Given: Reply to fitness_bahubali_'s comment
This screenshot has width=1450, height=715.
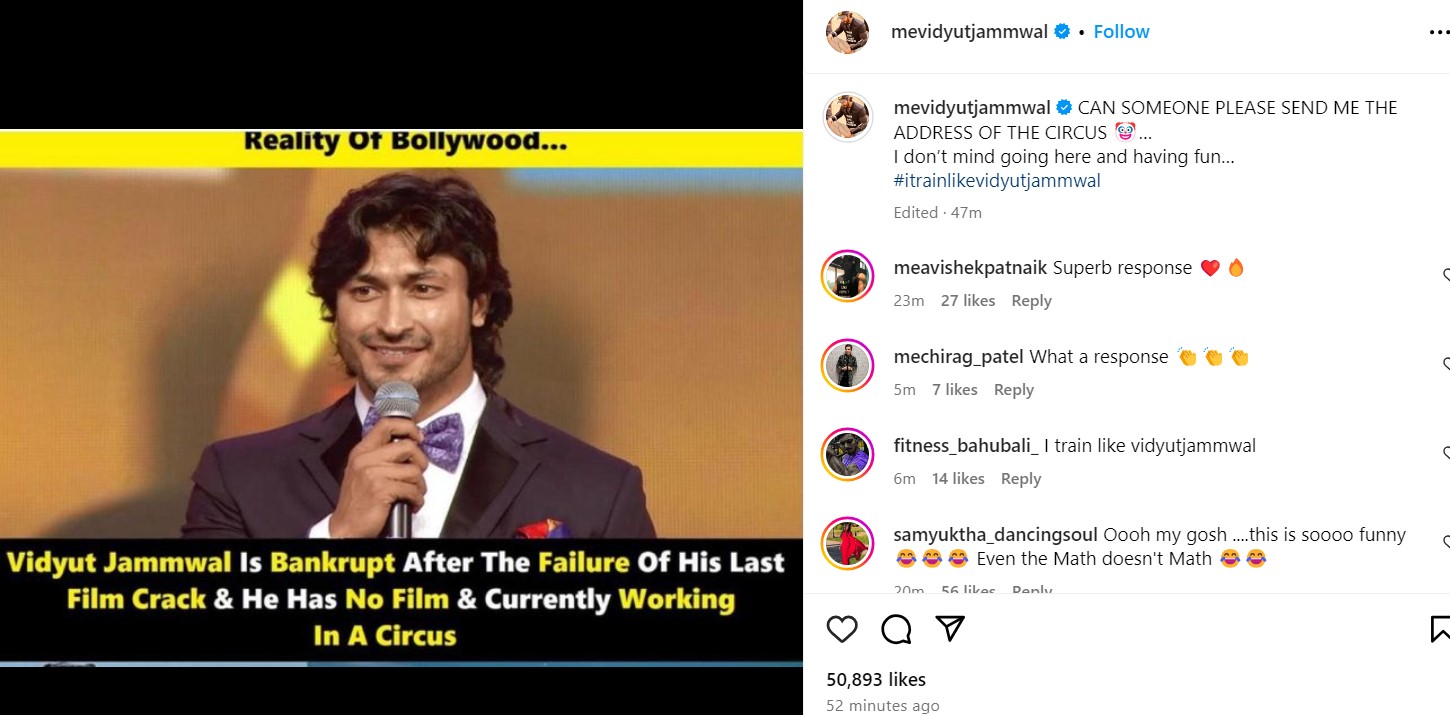Looking at the screenshot, I should [1021, 479].
